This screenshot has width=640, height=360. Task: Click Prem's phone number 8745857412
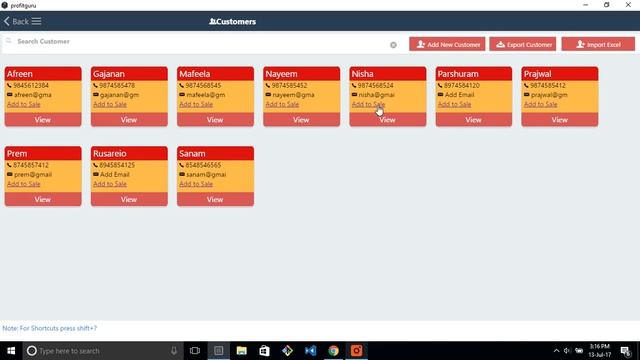tap(31, 165)
